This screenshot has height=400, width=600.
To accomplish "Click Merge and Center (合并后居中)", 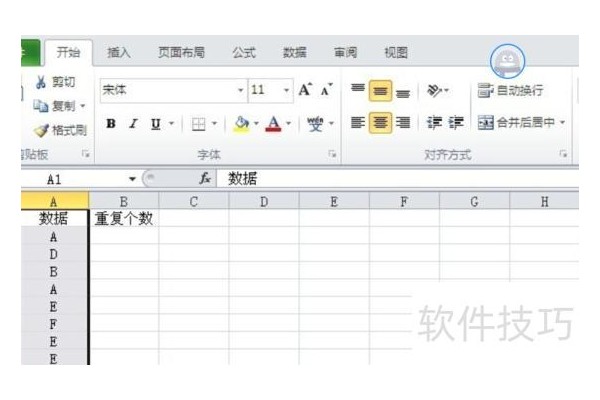I will (517, 122).
